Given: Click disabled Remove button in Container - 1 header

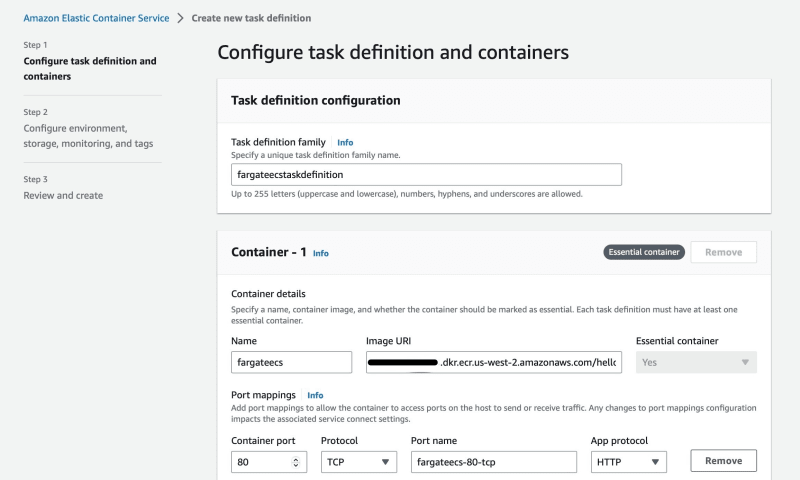Looking at the screenshot, I should pos(723,252).
